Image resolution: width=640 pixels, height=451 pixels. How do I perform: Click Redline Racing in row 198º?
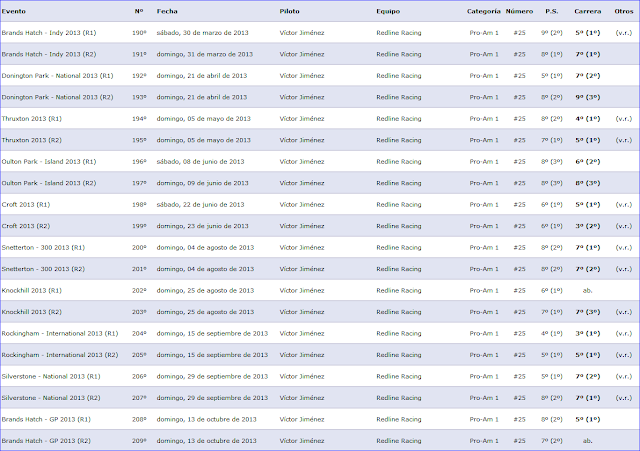(x=399, y=204)
